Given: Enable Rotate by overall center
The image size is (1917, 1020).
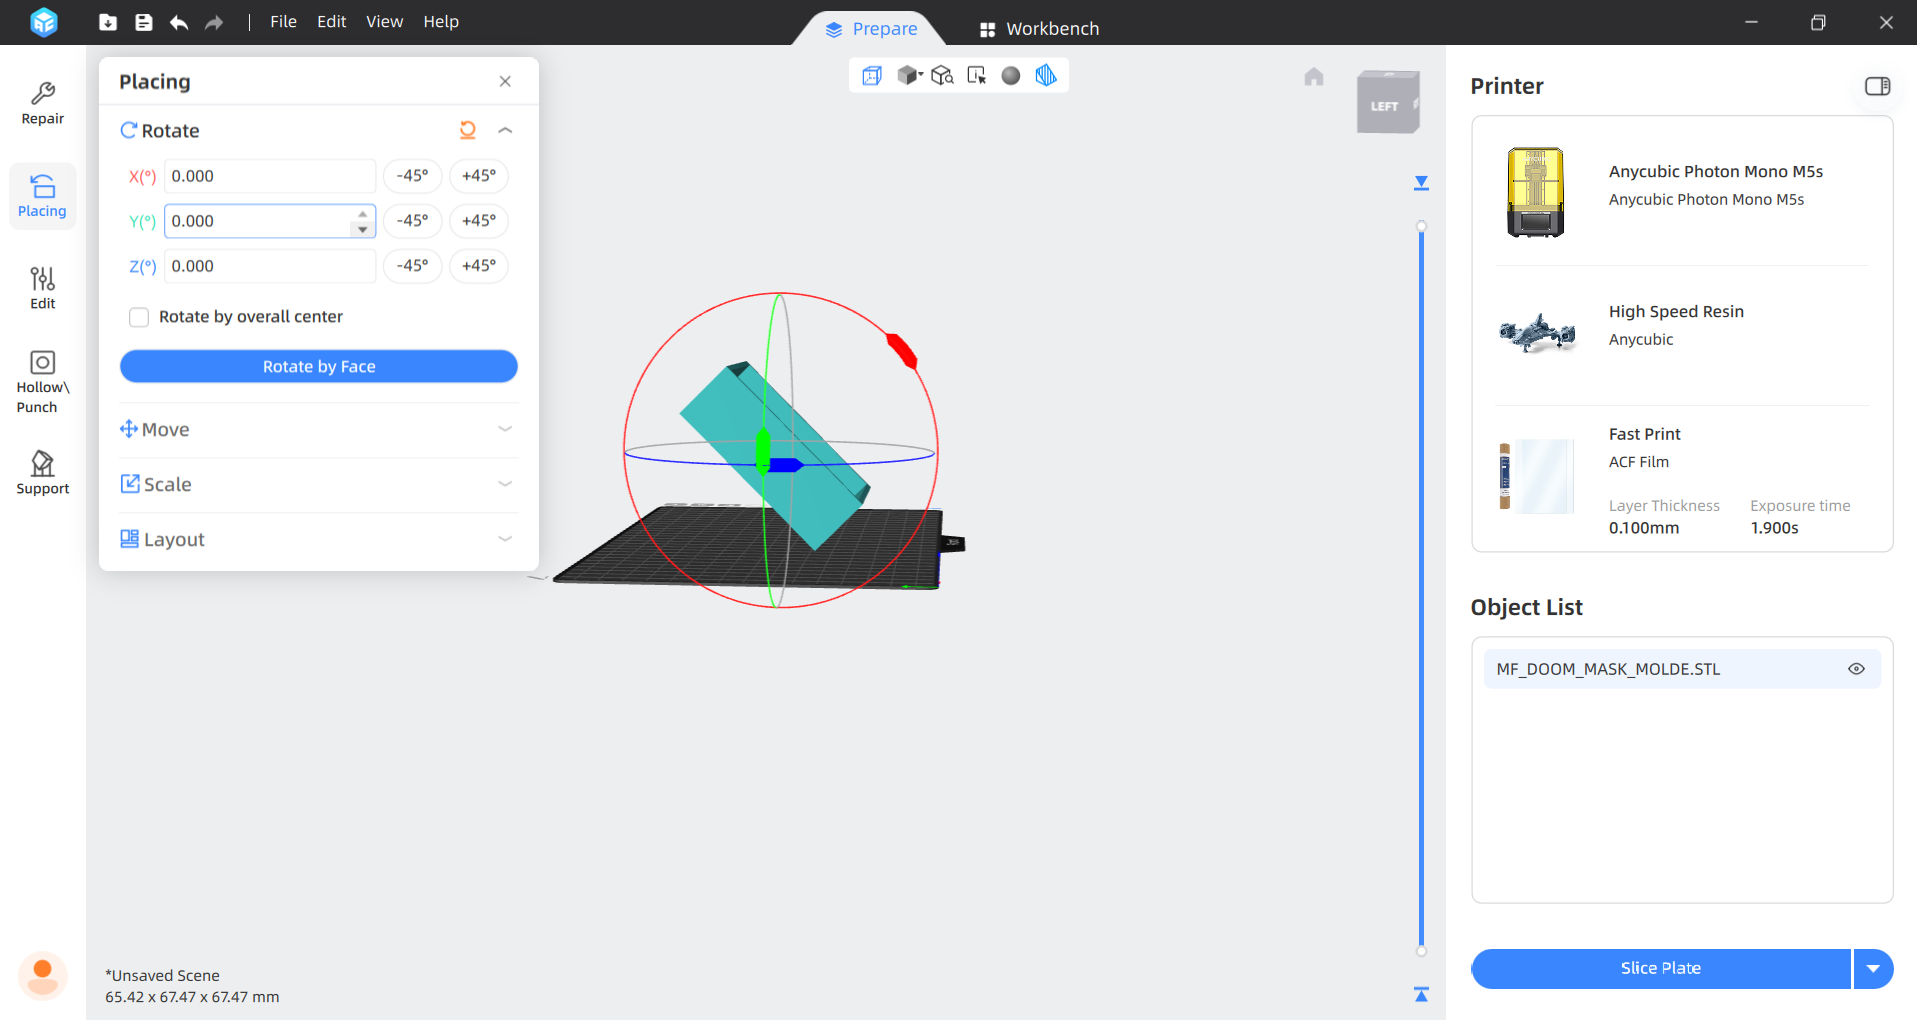Looking at the screenshot, I should point(139,317).
